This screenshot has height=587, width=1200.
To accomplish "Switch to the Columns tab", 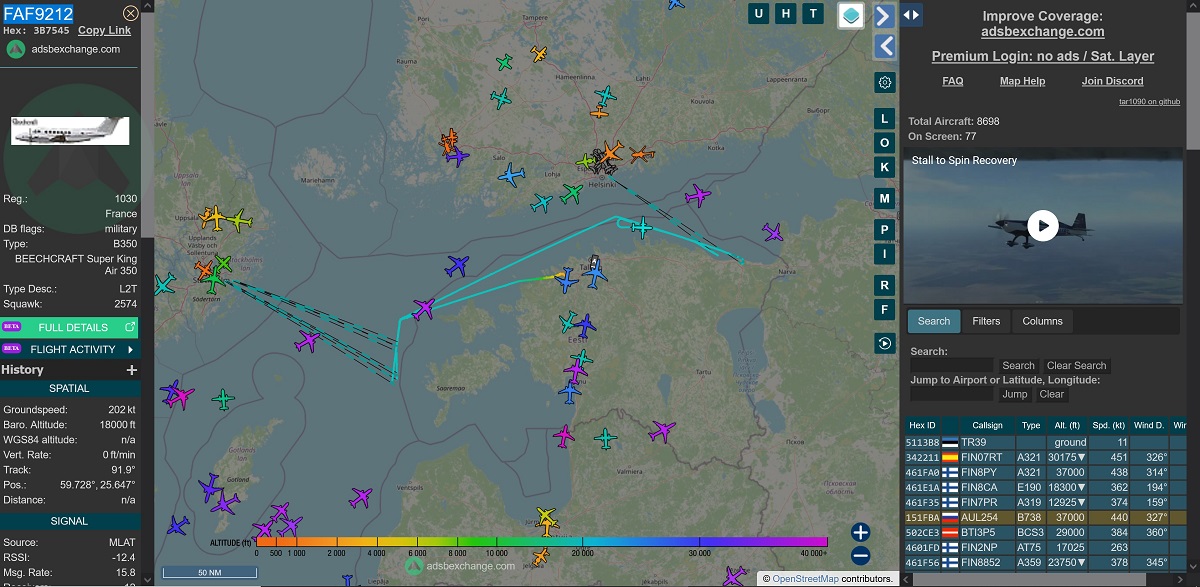I will click(x=1042, y=321).
